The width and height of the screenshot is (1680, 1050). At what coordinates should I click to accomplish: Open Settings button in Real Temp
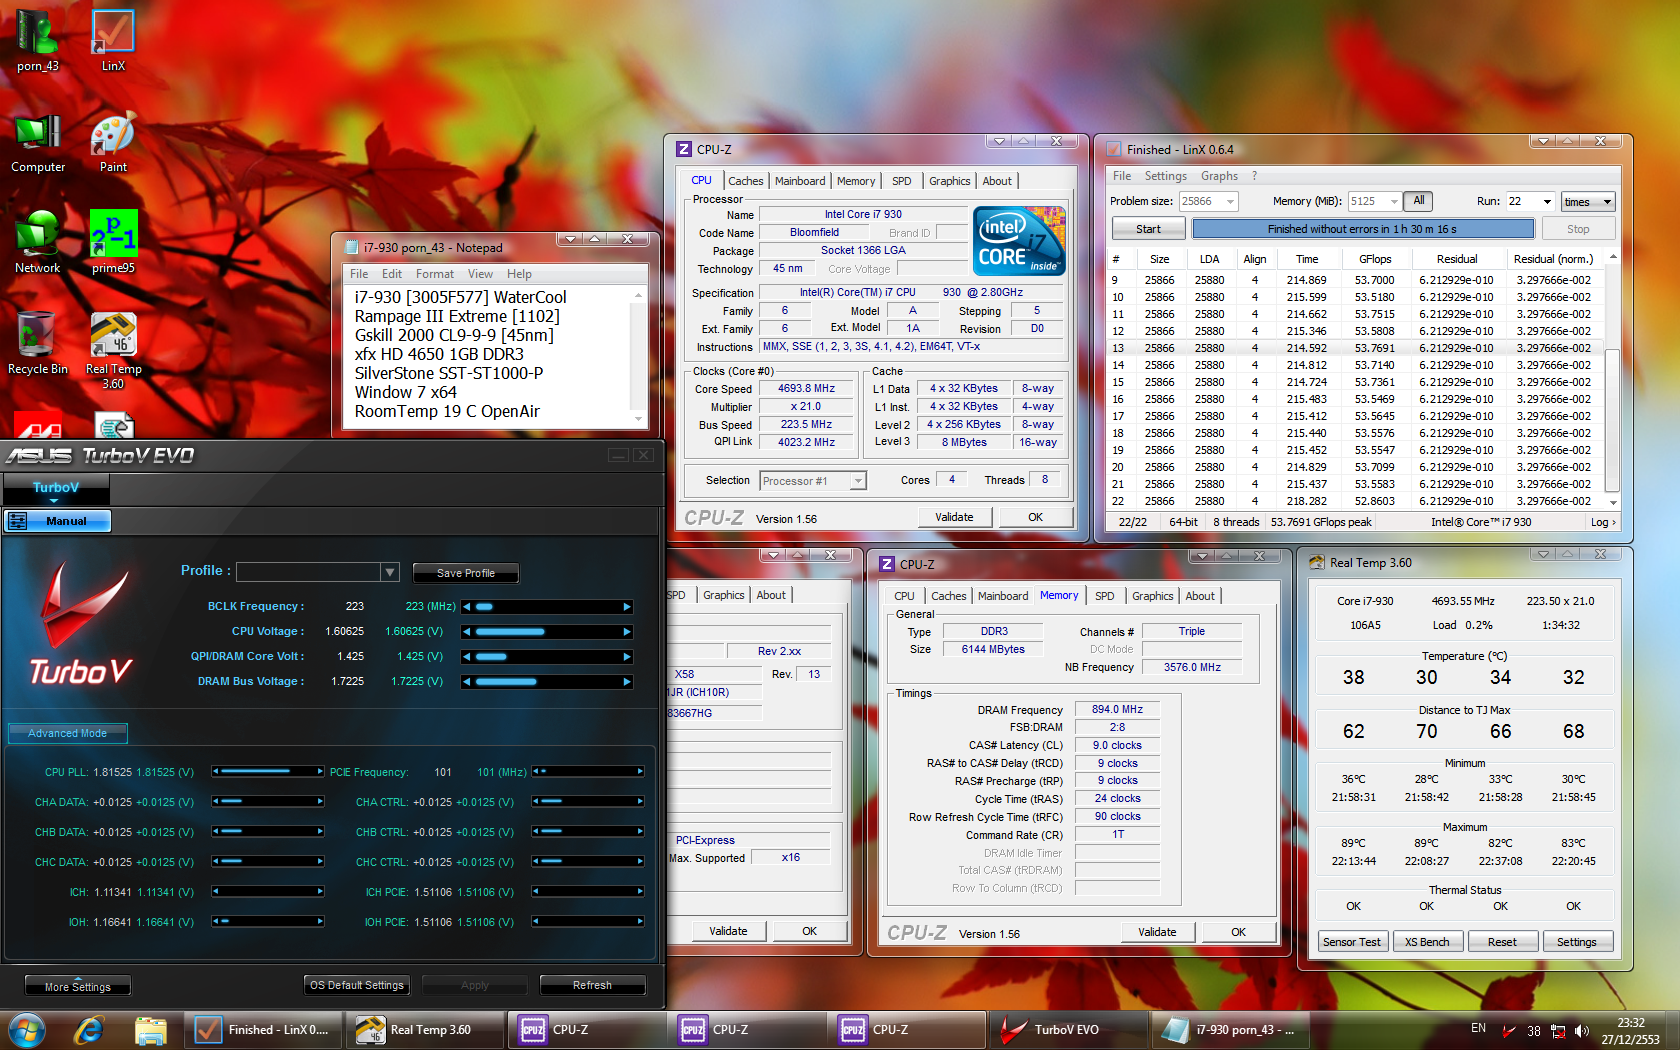point(1577,942)
